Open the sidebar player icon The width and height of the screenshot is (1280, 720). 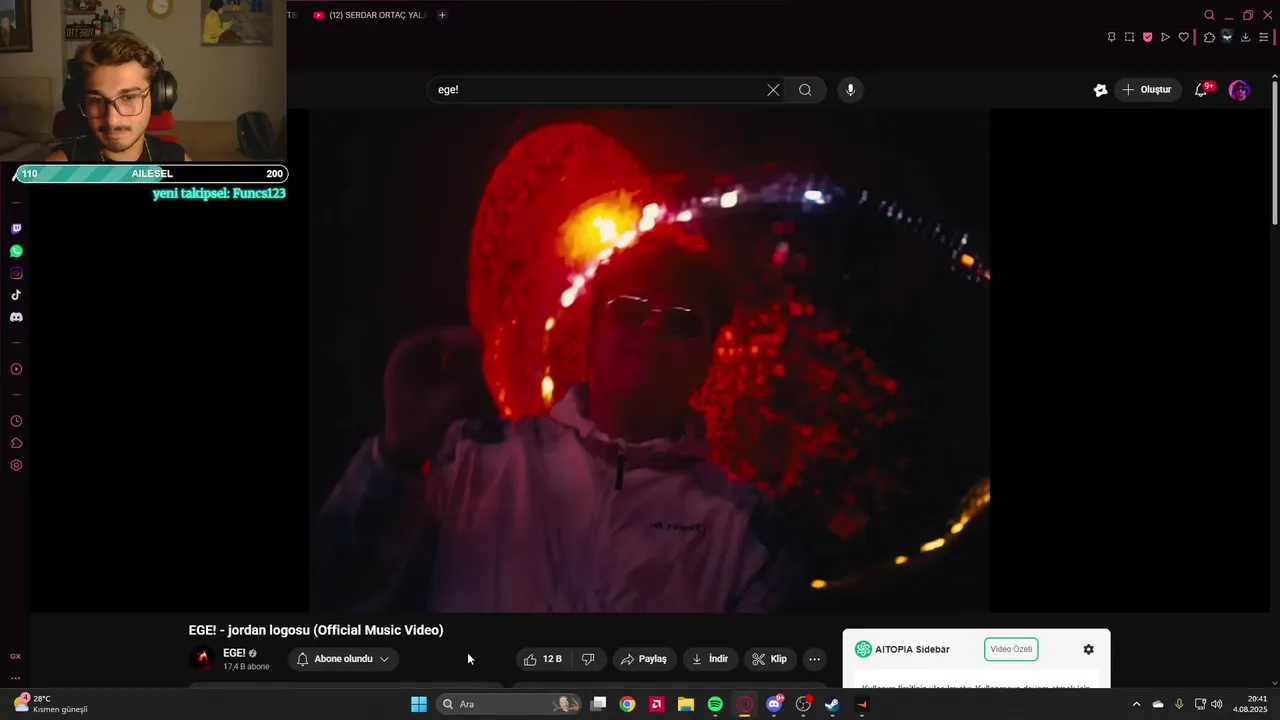coord(16,369)
